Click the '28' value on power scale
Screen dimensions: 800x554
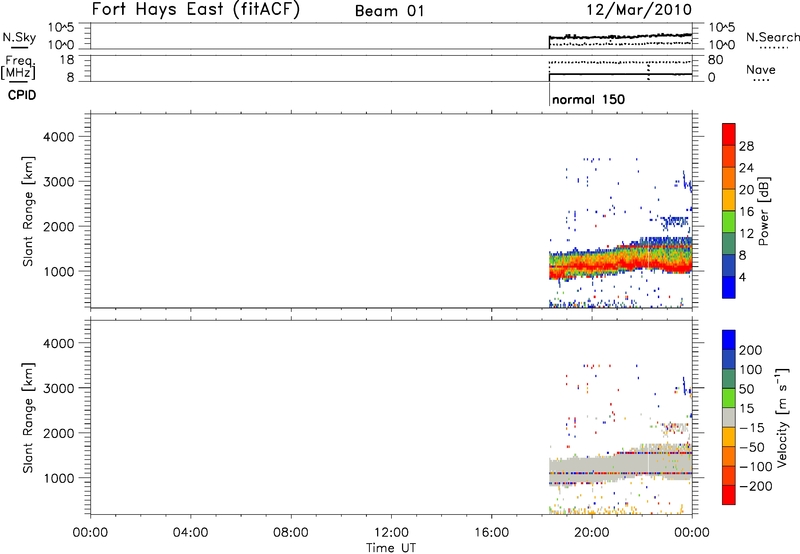pyautogui.click(x=746, y=146)
